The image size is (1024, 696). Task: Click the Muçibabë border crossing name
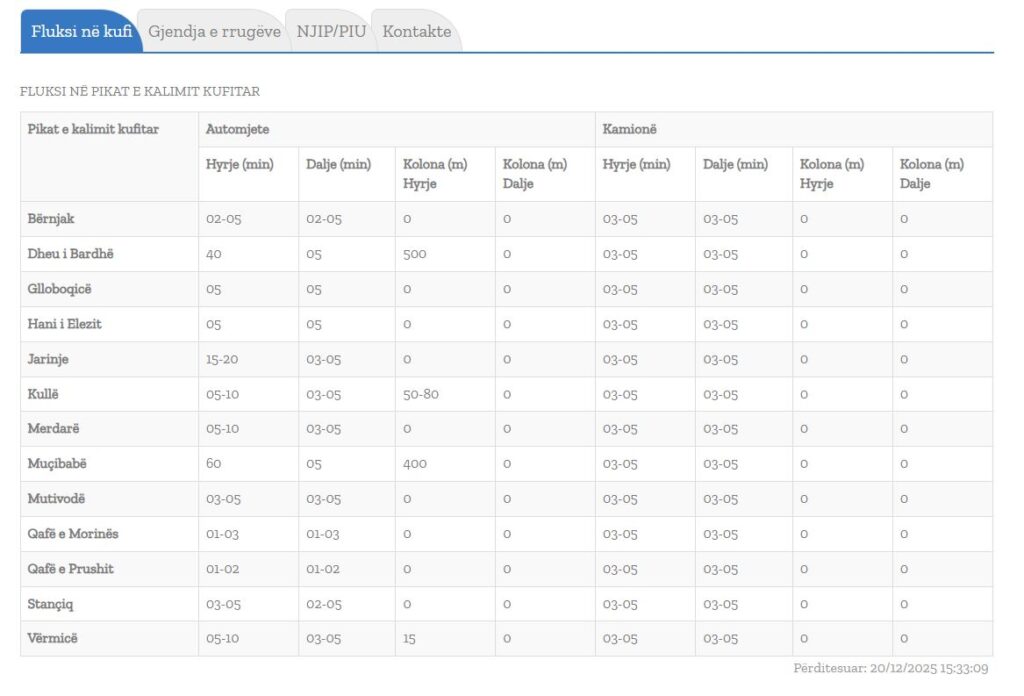tap(57, 464)
